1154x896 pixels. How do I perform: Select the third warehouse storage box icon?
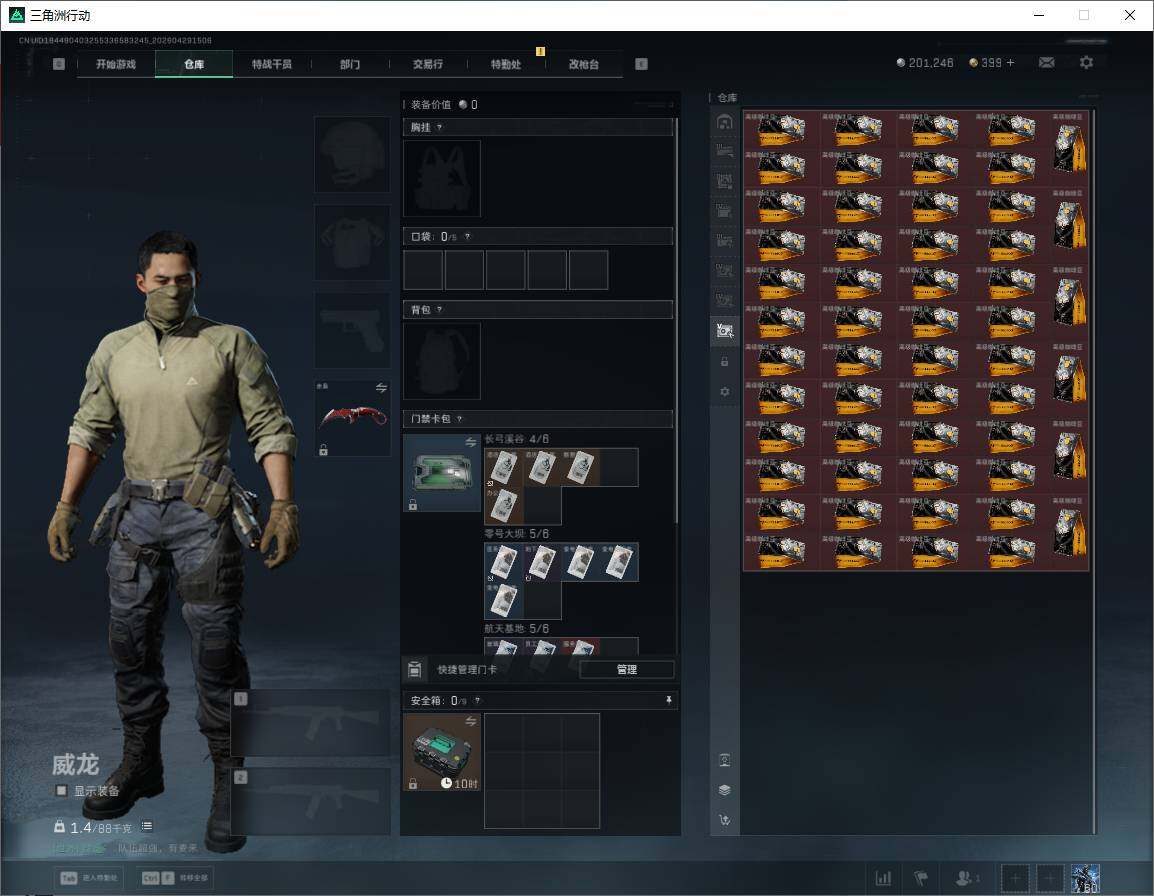[724, 181]
